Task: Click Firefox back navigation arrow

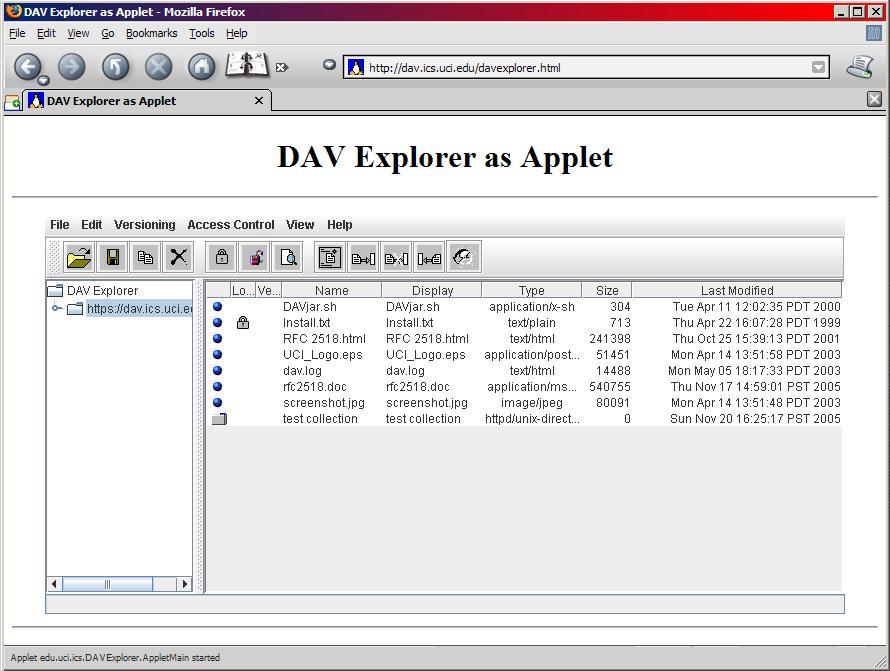Action: click(29, 67)
